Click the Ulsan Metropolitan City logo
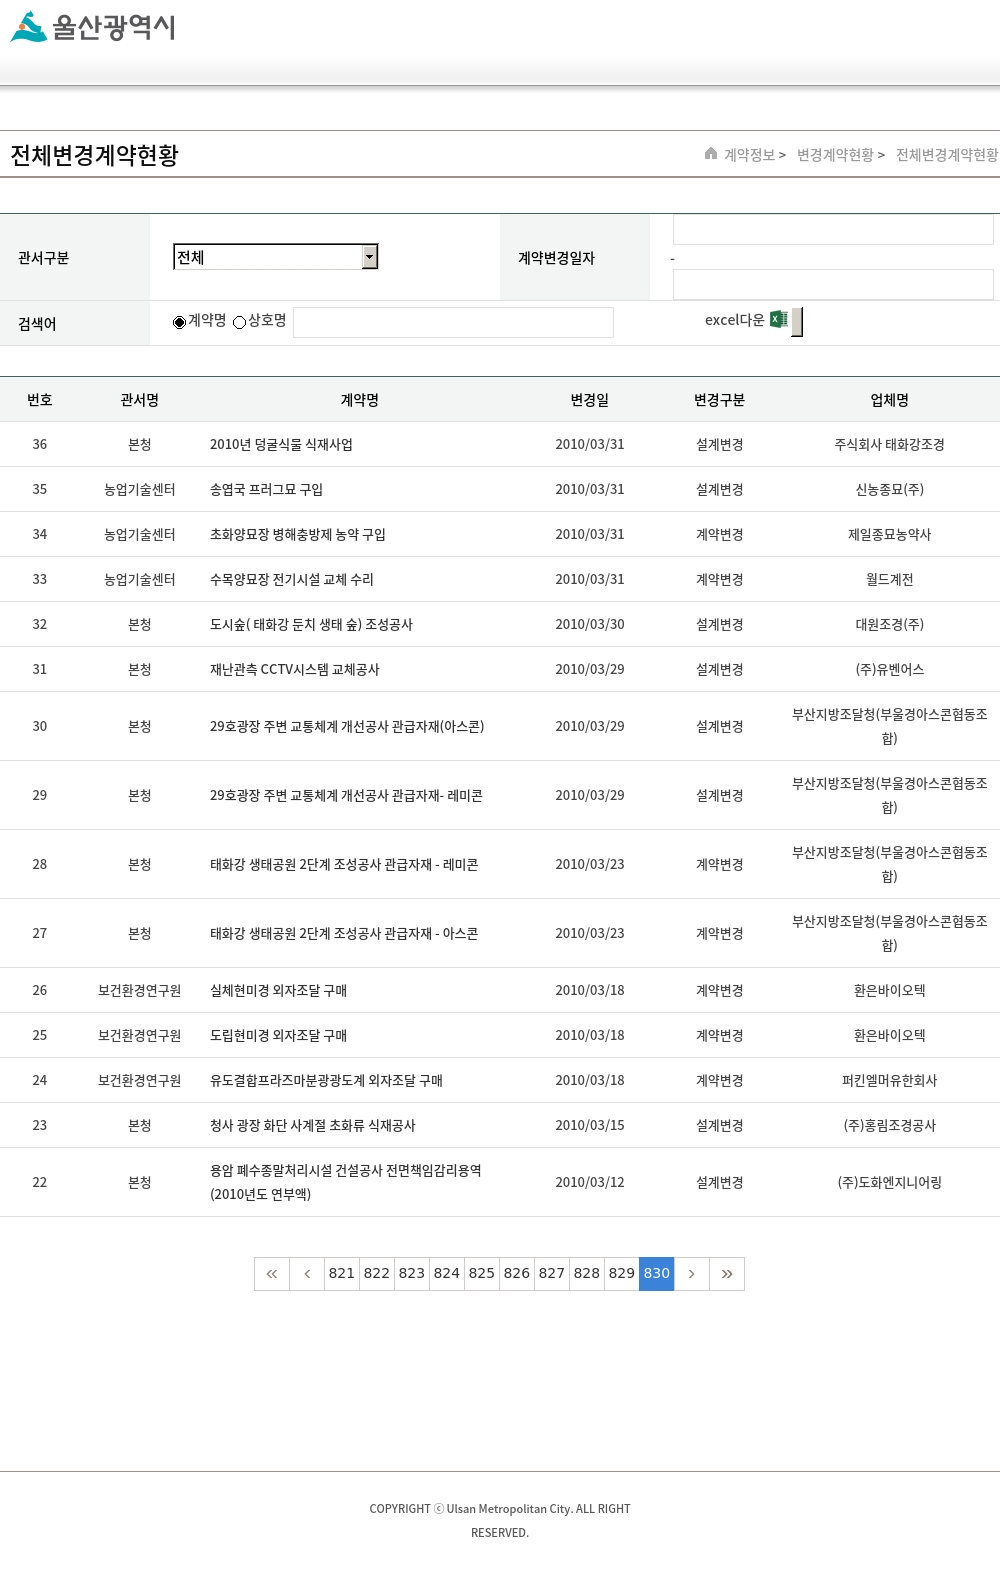Screen dimensions: 1000x1572 click(93, 27)
